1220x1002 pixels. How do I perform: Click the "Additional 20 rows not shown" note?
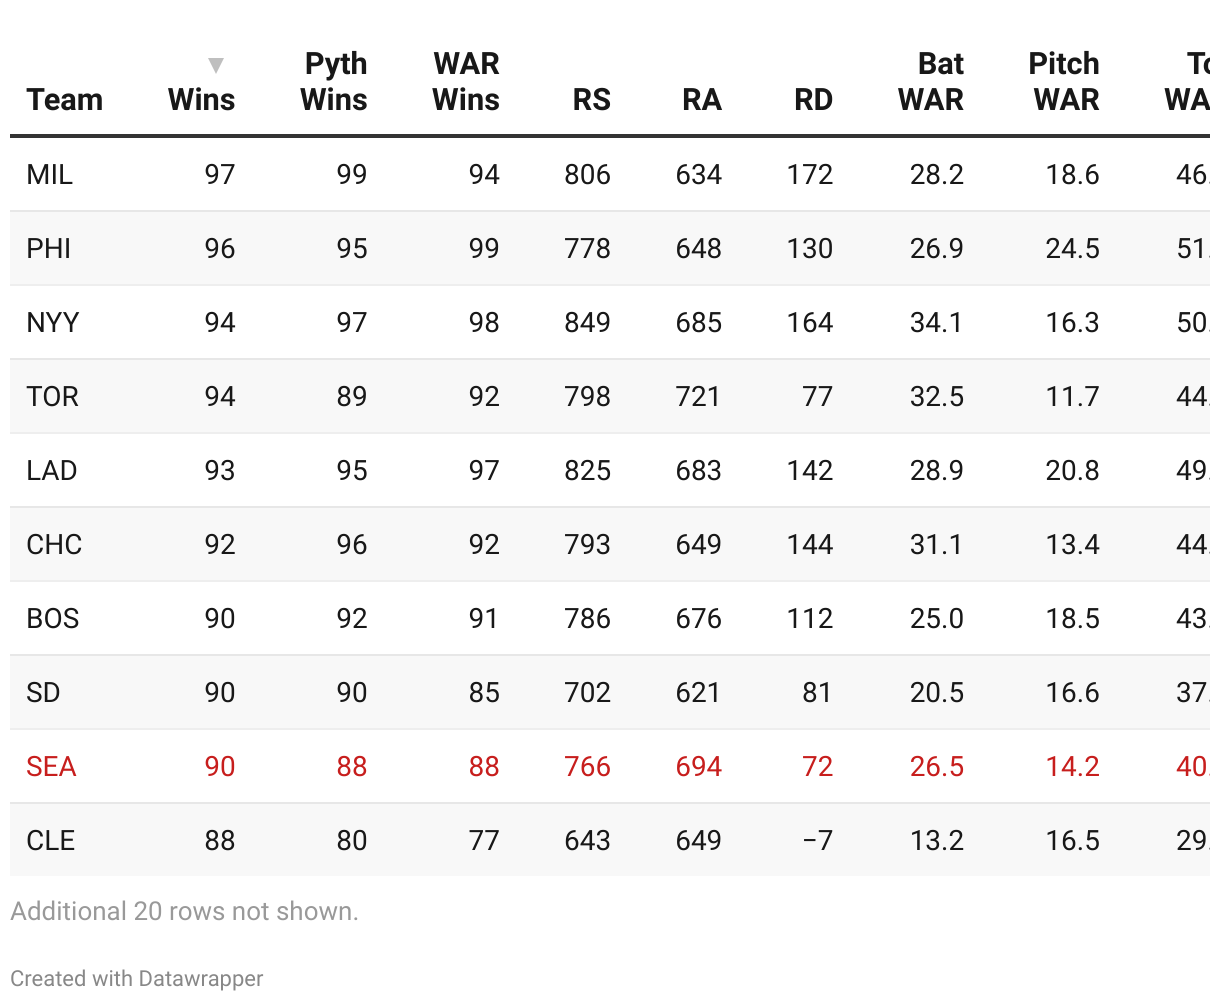(x=184, y=911)
